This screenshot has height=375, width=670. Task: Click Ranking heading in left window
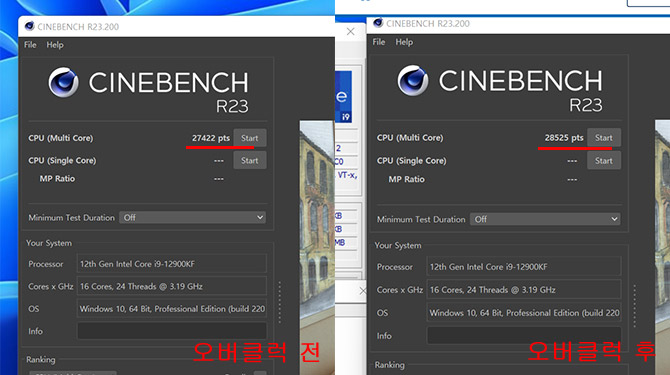(41, 360)
